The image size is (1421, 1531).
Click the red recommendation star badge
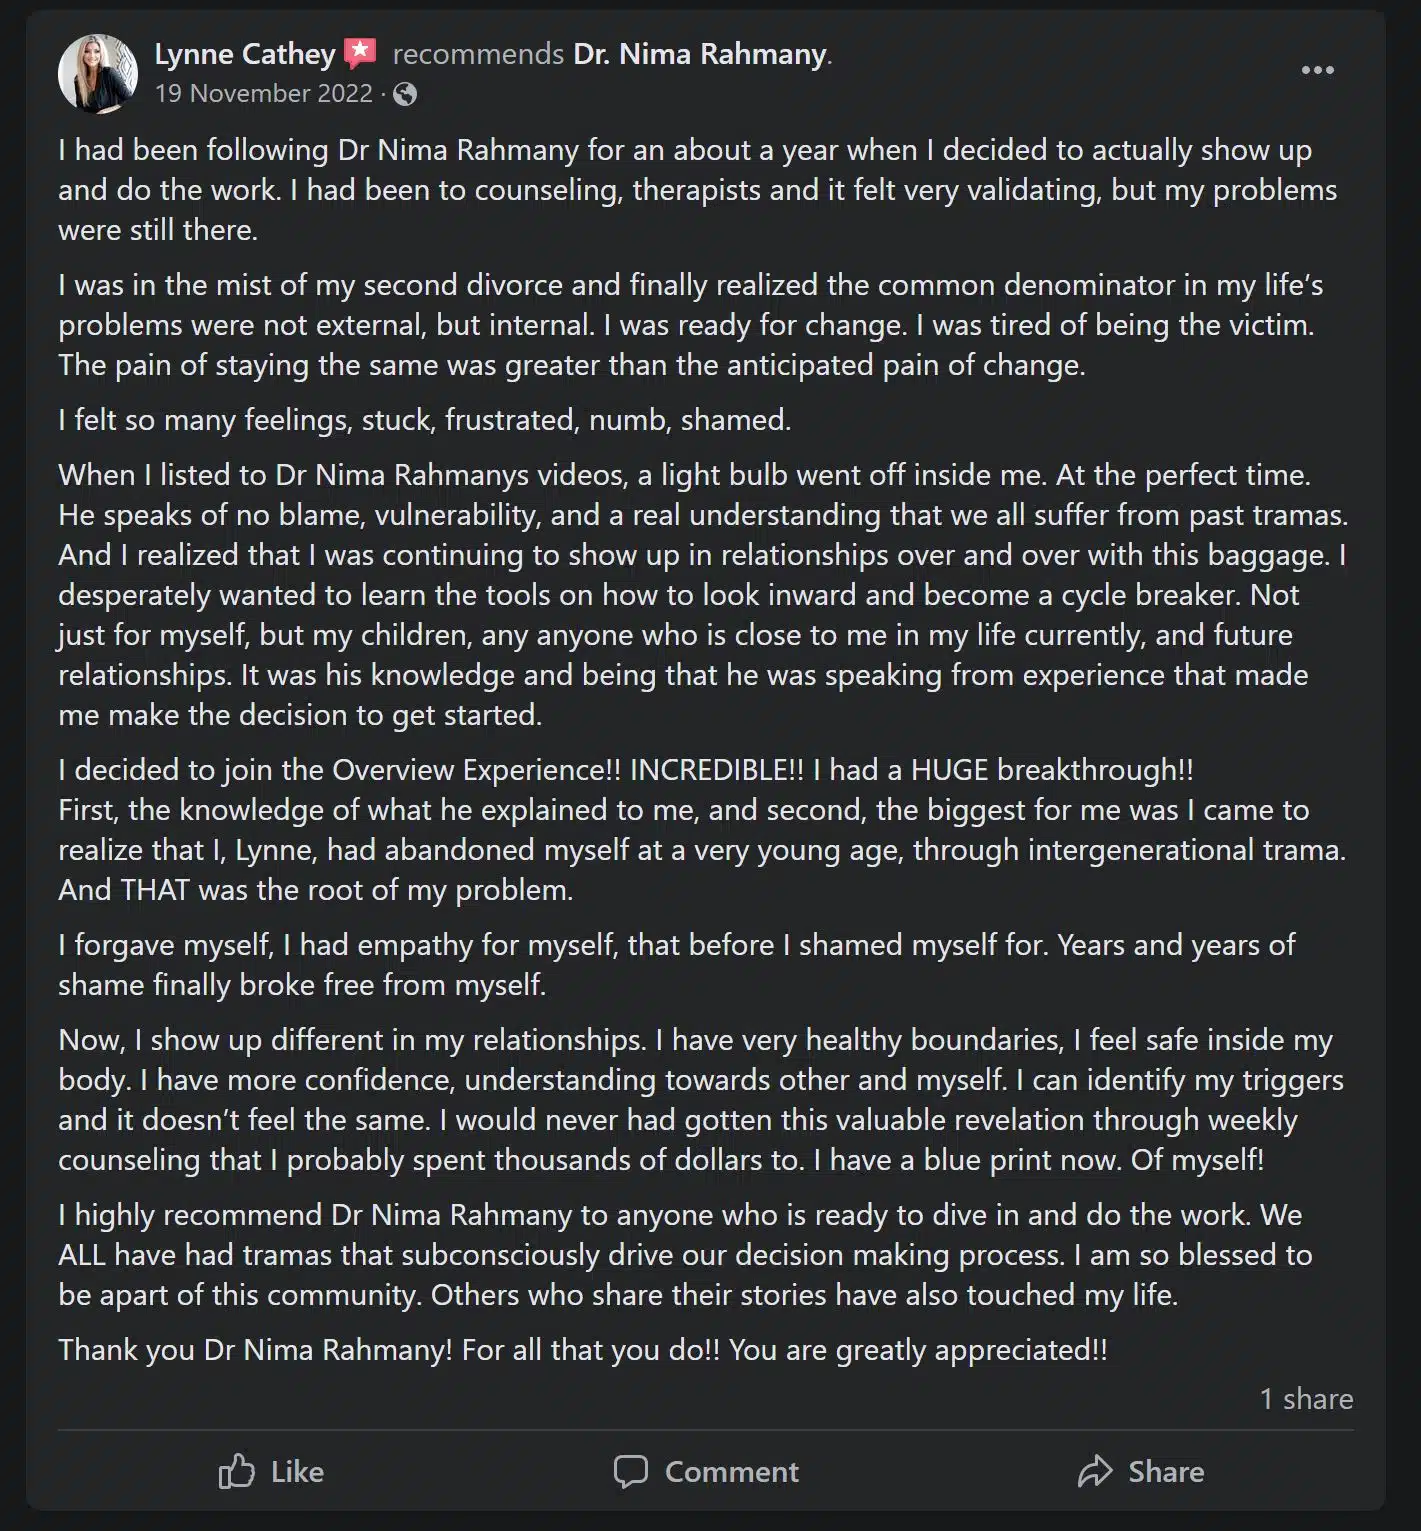point(360,53)
